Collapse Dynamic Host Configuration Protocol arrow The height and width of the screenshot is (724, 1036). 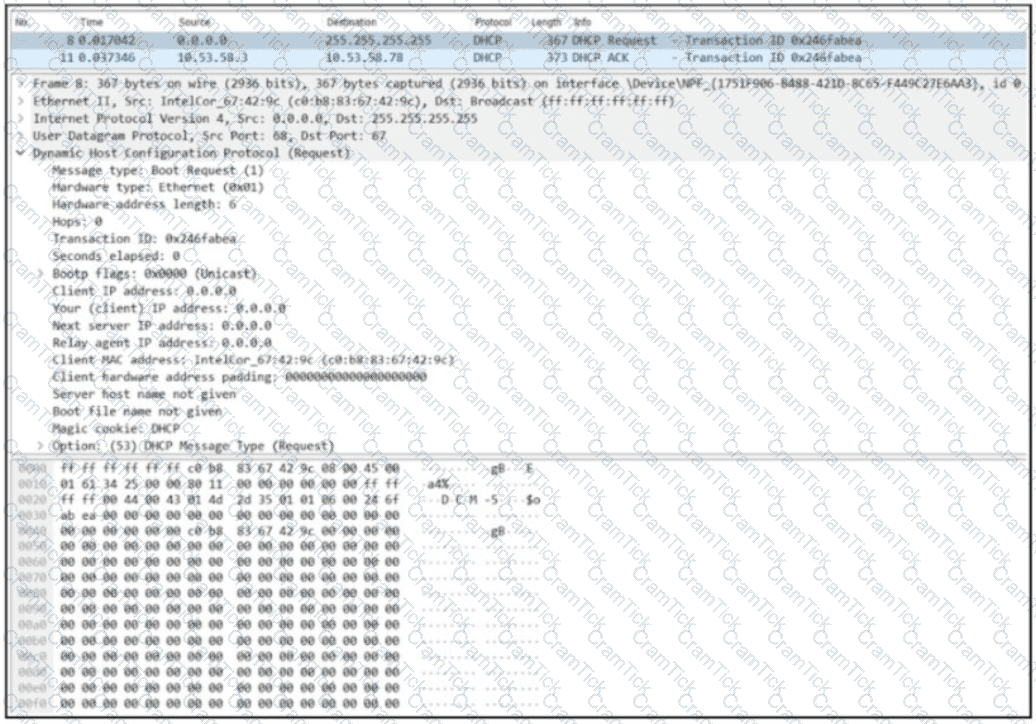(23, 153)
